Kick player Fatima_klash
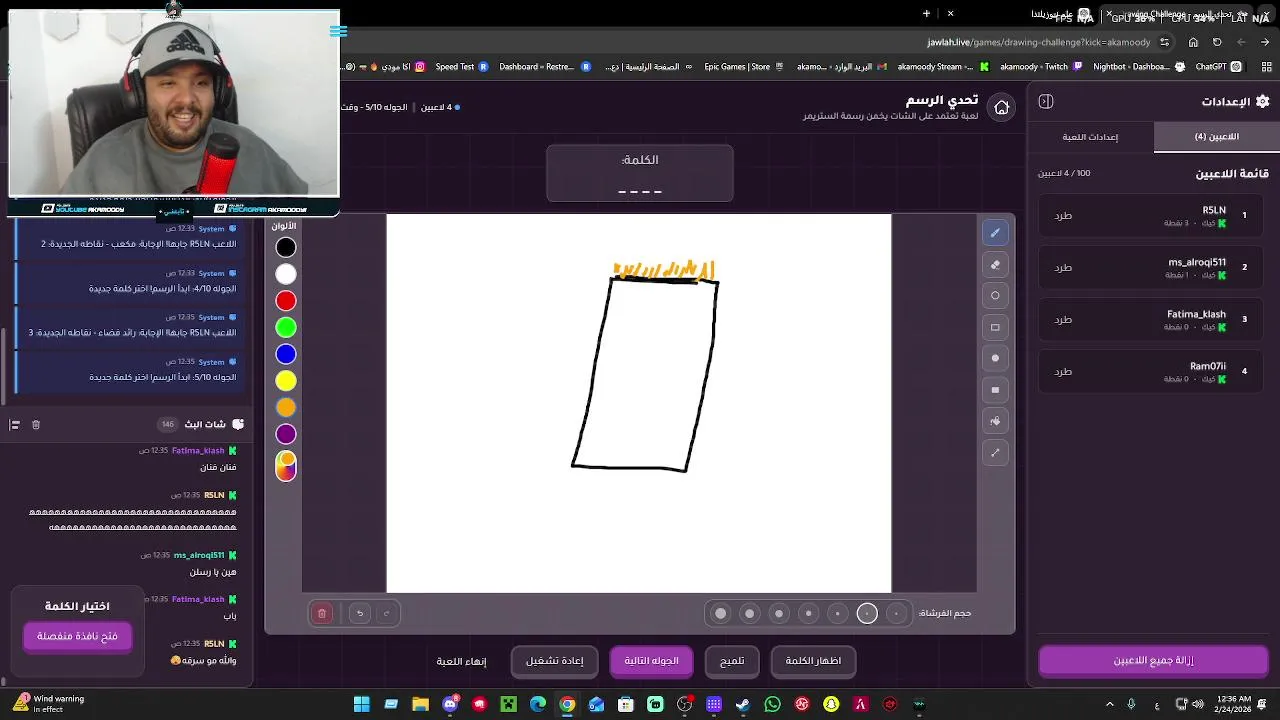1280x720 pixels. pos(1063,320)
